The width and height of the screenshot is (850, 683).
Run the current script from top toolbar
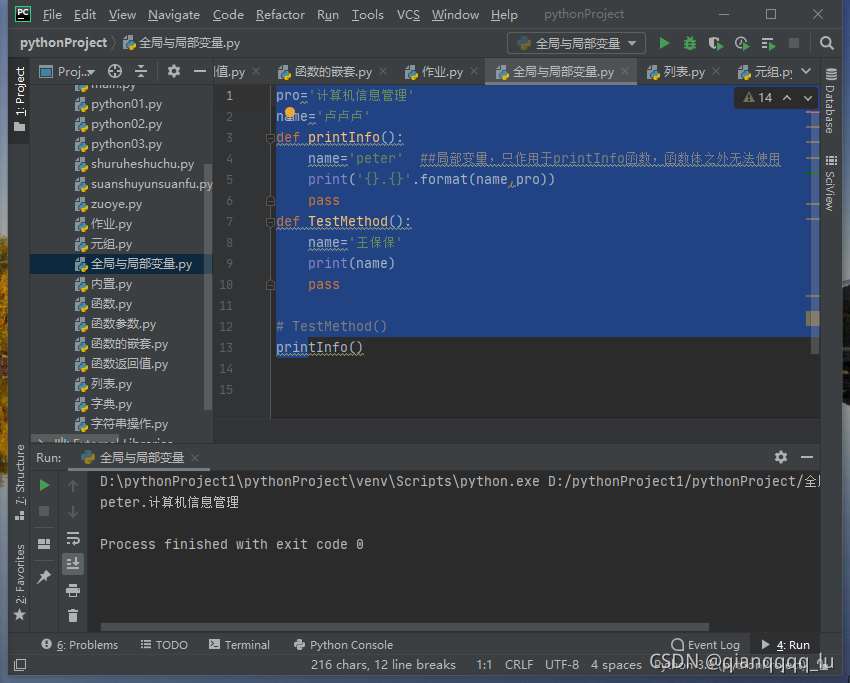(x=664, y=43)
